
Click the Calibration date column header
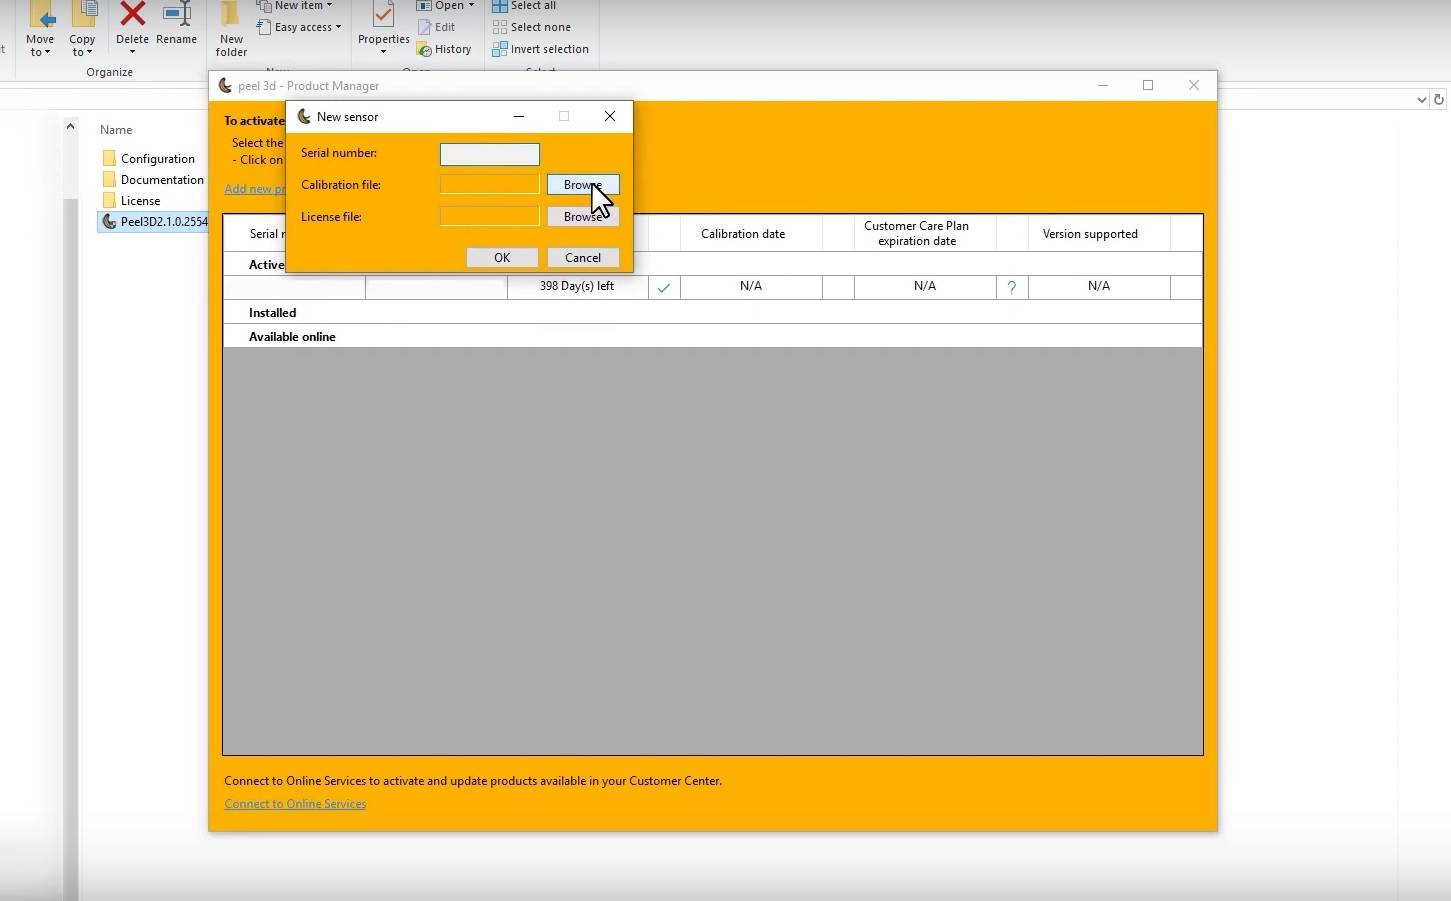(742, 234)
